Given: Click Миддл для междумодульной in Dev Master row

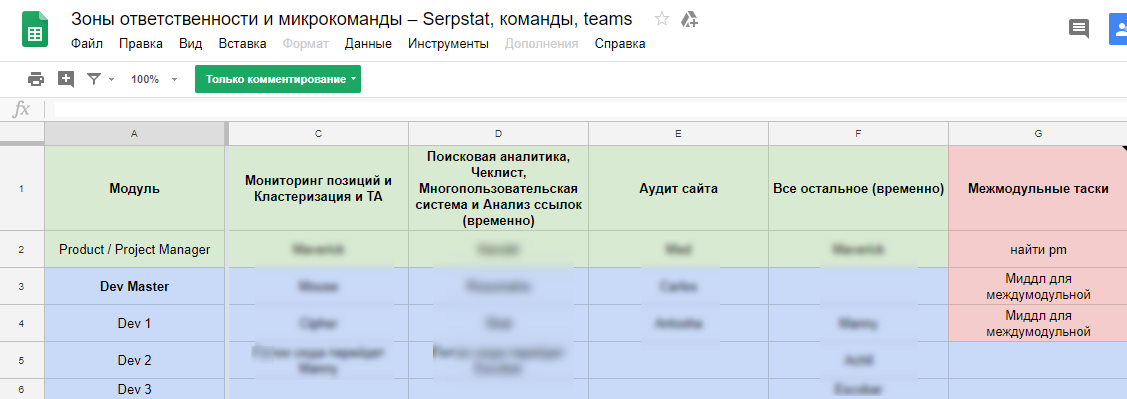Looking at the screenshot, I should [1038, 286].
